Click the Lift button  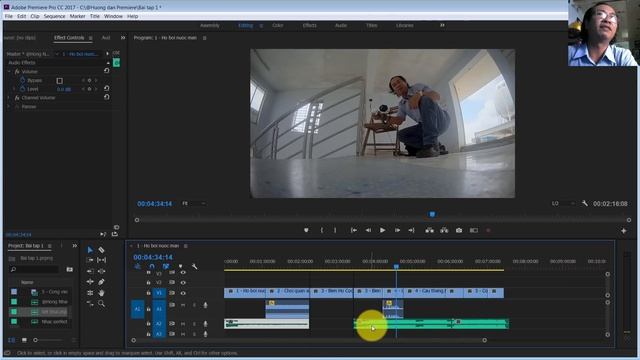coord(429,230)
